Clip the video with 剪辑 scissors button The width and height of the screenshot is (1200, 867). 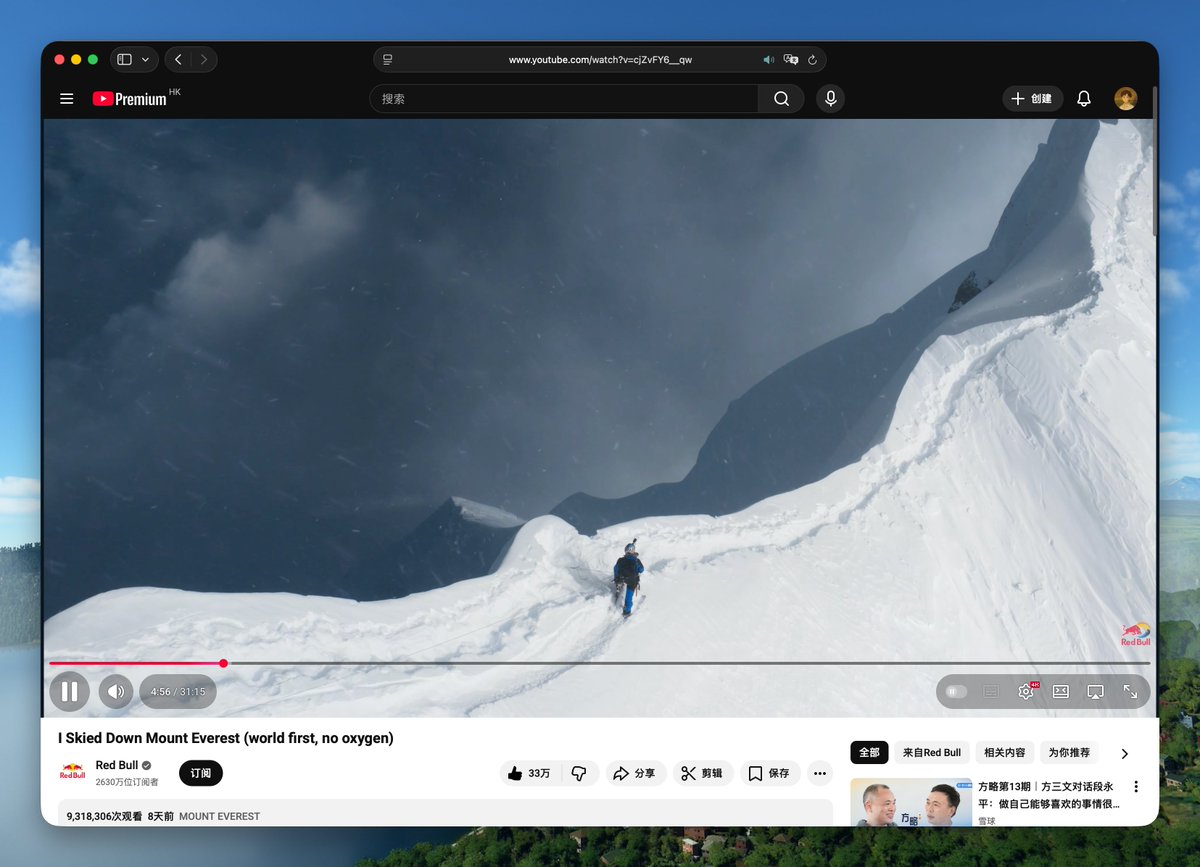702,773
